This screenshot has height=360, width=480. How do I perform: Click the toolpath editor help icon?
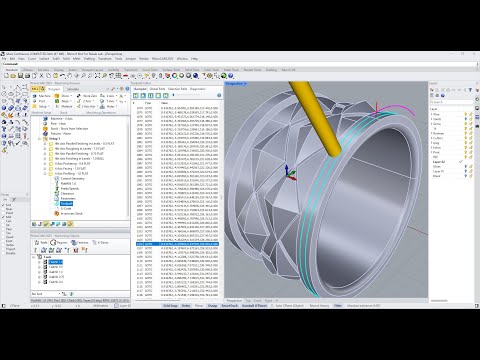pyautogui.click(x=219, y=95)
